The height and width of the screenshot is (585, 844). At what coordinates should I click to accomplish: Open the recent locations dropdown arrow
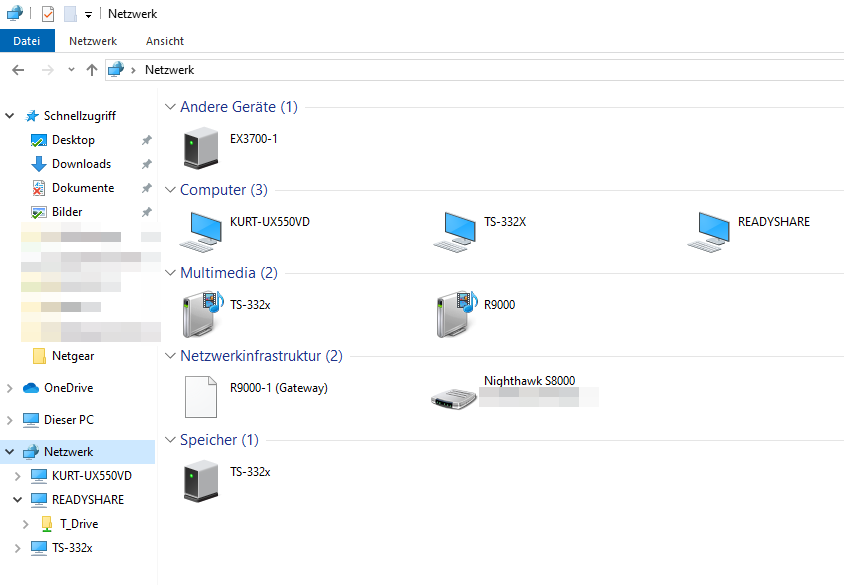tap(71, 70)
